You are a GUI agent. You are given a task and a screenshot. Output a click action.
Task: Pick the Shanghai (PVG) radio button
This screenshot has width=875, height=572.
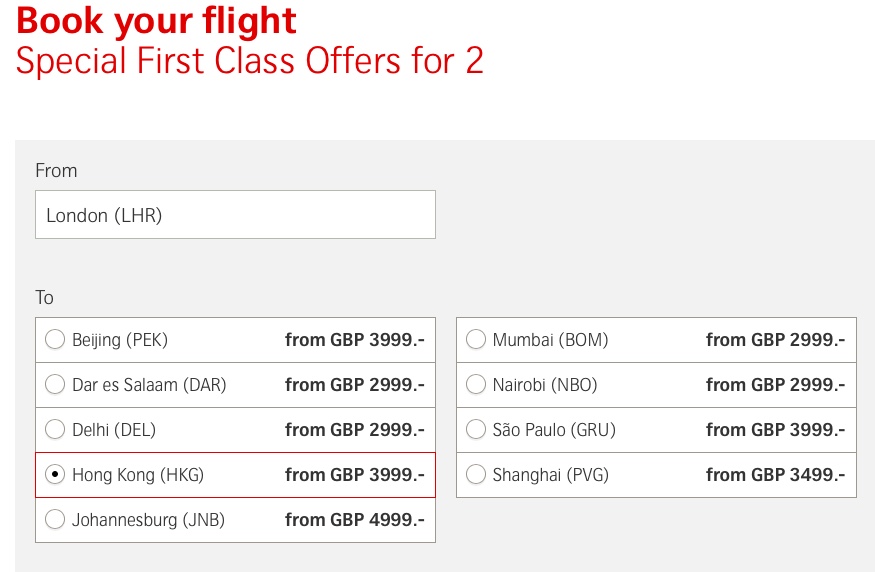(476, 475)
